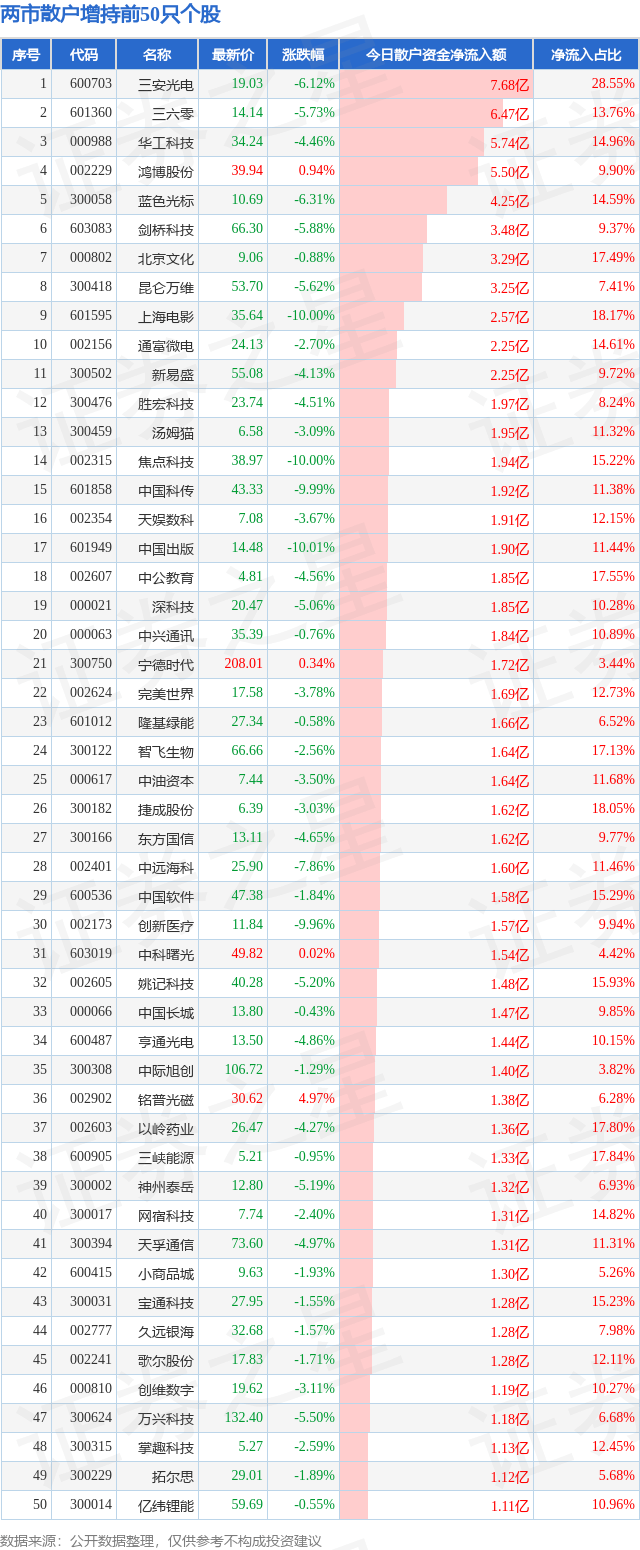Click 万兴科技 price 132.40
The image size is (640, 1550).
244,1418
